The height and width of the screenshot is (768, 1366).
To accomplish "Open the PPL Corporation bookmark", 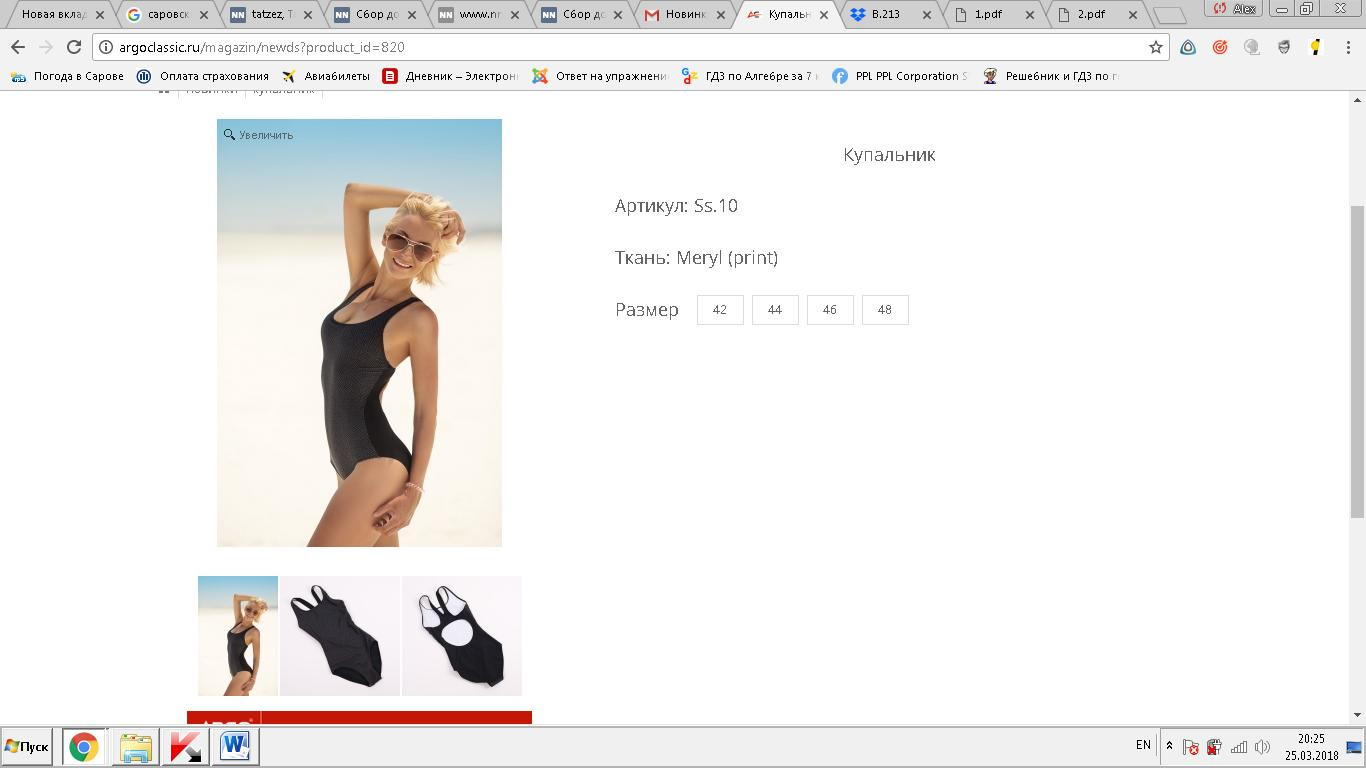I will tap(900, 76).
